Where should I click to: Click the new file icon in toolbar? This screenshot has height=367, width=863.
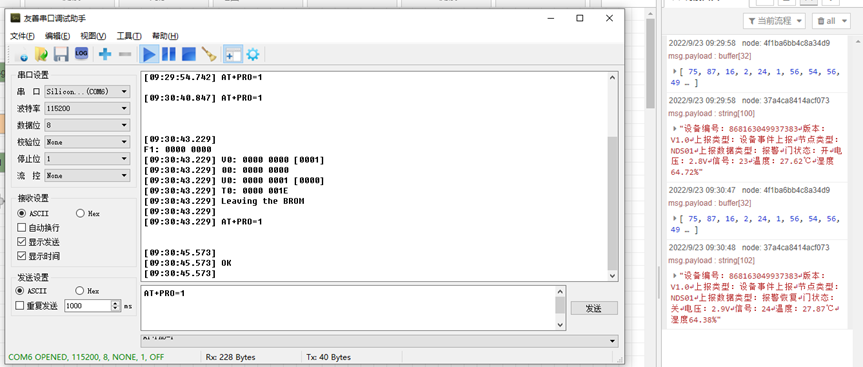(23, 54)
